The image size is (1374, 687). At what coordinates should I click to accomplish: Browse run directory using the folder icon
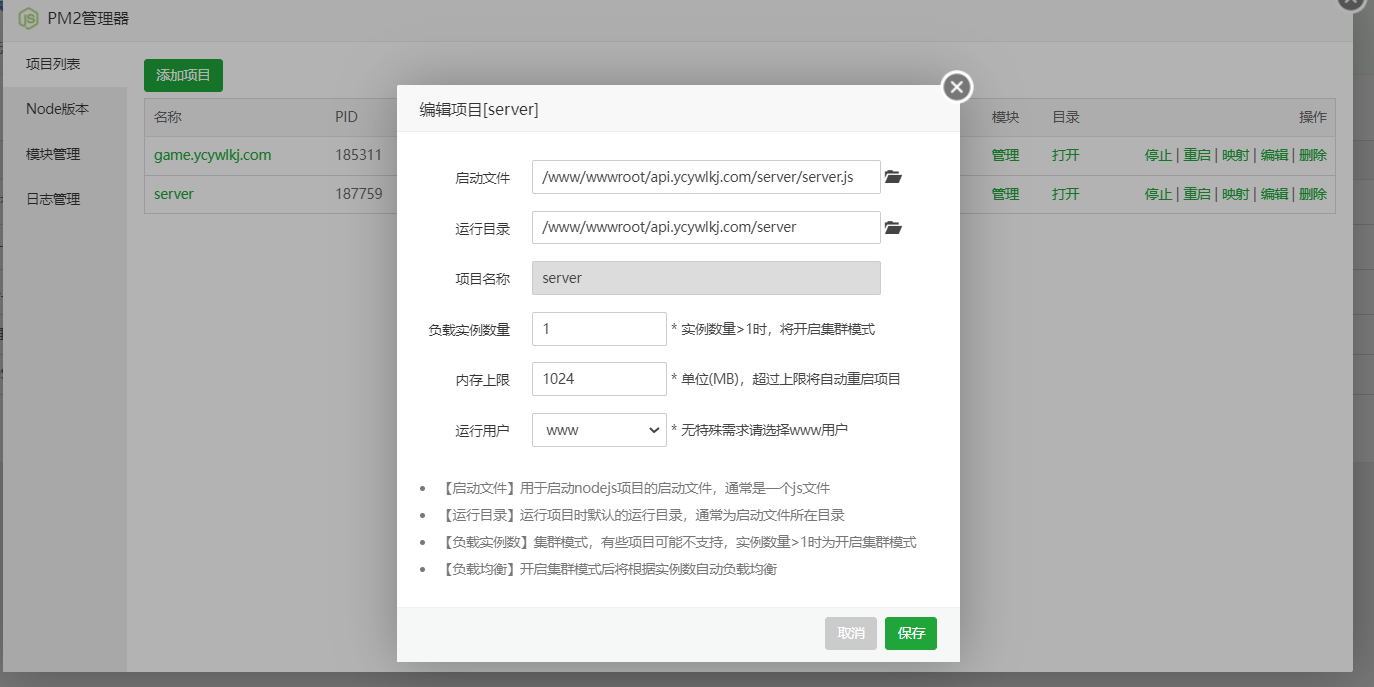pos(893,227)
